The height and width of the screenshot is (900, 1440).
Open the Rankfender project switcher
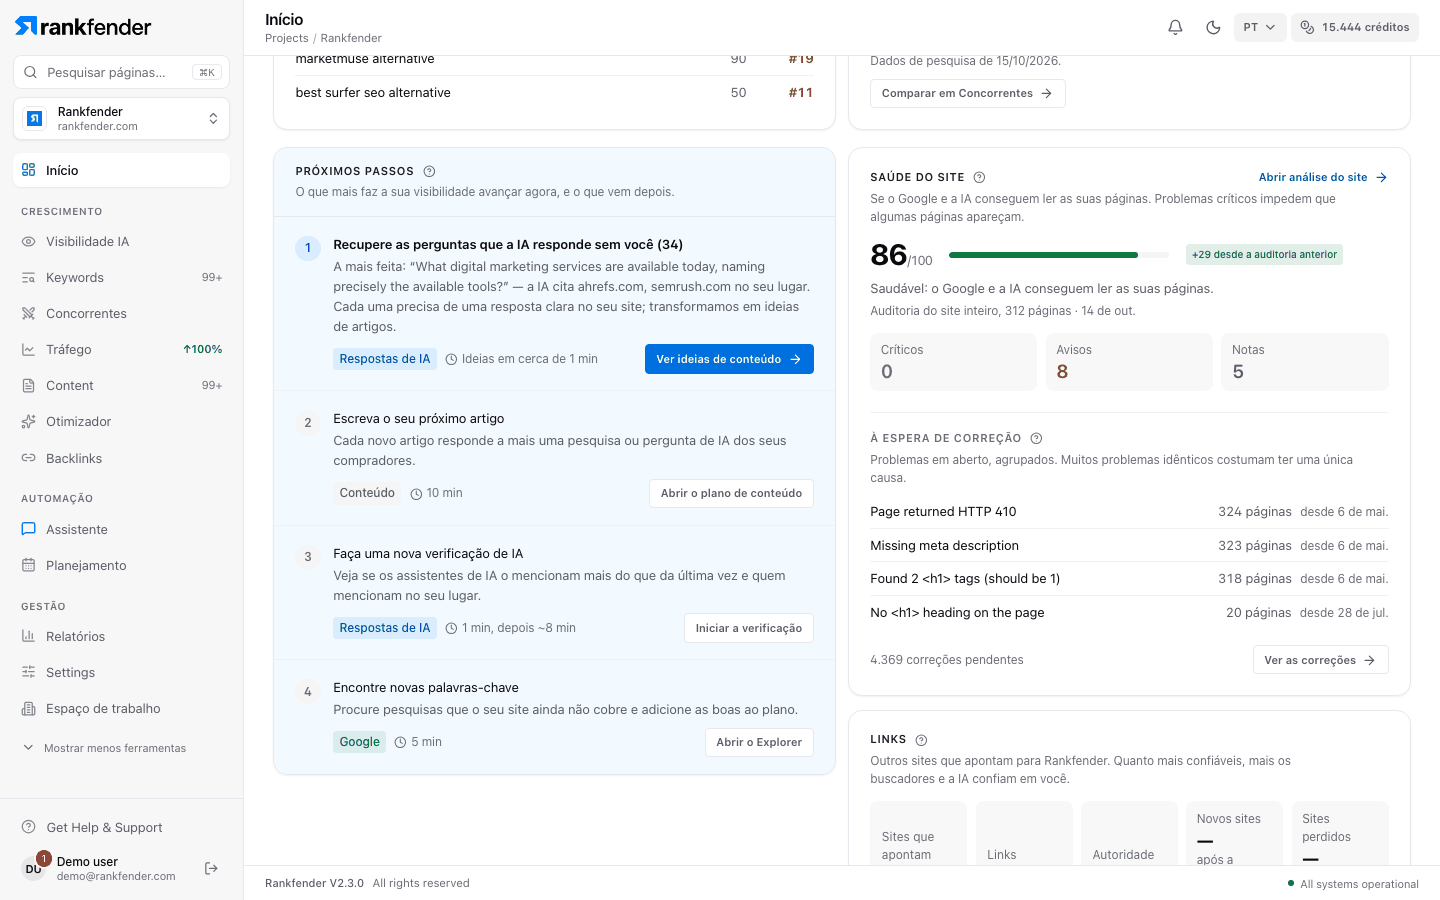pos(122,119)
